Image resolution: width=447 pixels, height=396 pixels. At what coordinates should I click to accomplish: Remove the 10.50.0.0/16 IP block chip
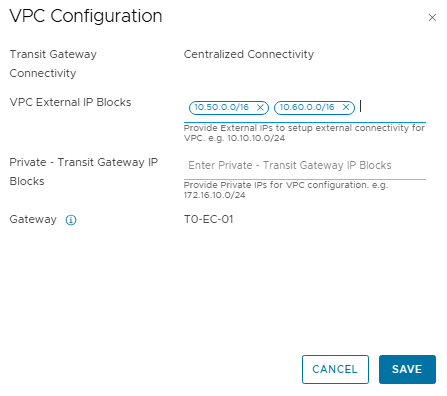(x=260, y=108)
